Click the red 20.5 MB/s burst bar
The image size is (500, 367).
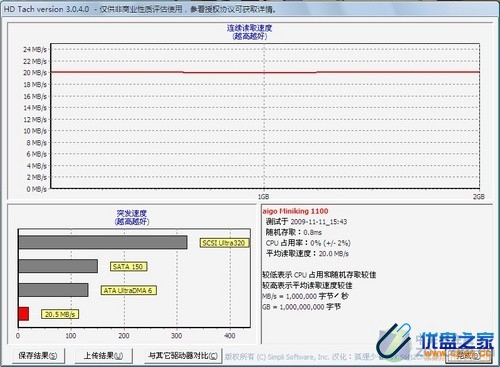23,314
